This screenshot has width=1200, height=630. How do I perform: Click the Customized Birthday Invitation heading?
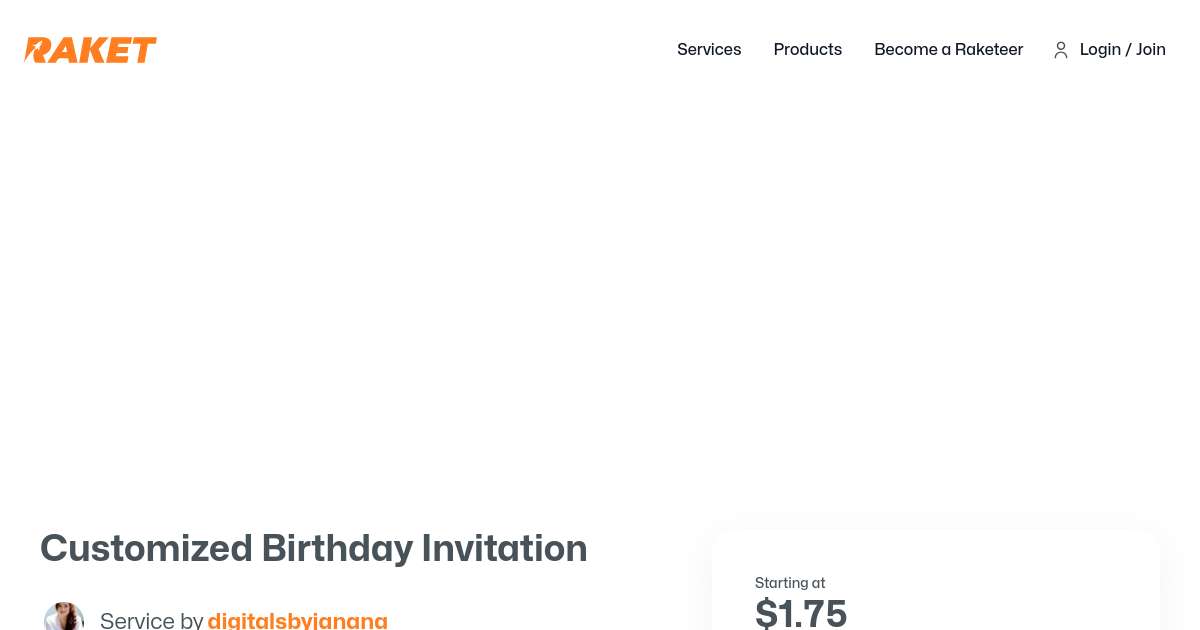[313, 548]
